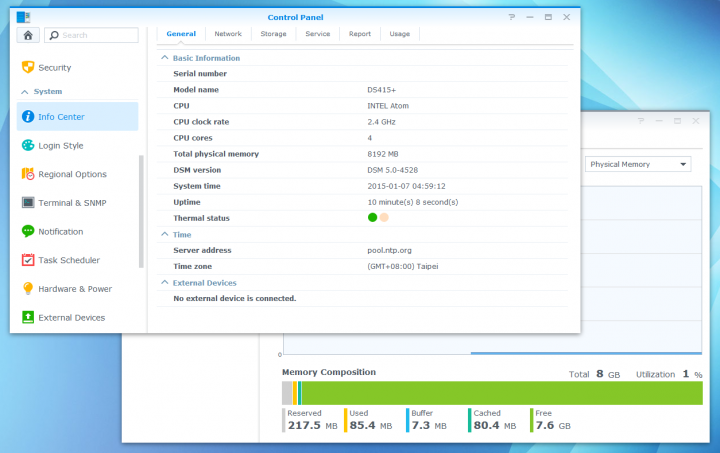This screenshot has height=453, width=720.
Task: Collapse the Time section
Action: 164,234
